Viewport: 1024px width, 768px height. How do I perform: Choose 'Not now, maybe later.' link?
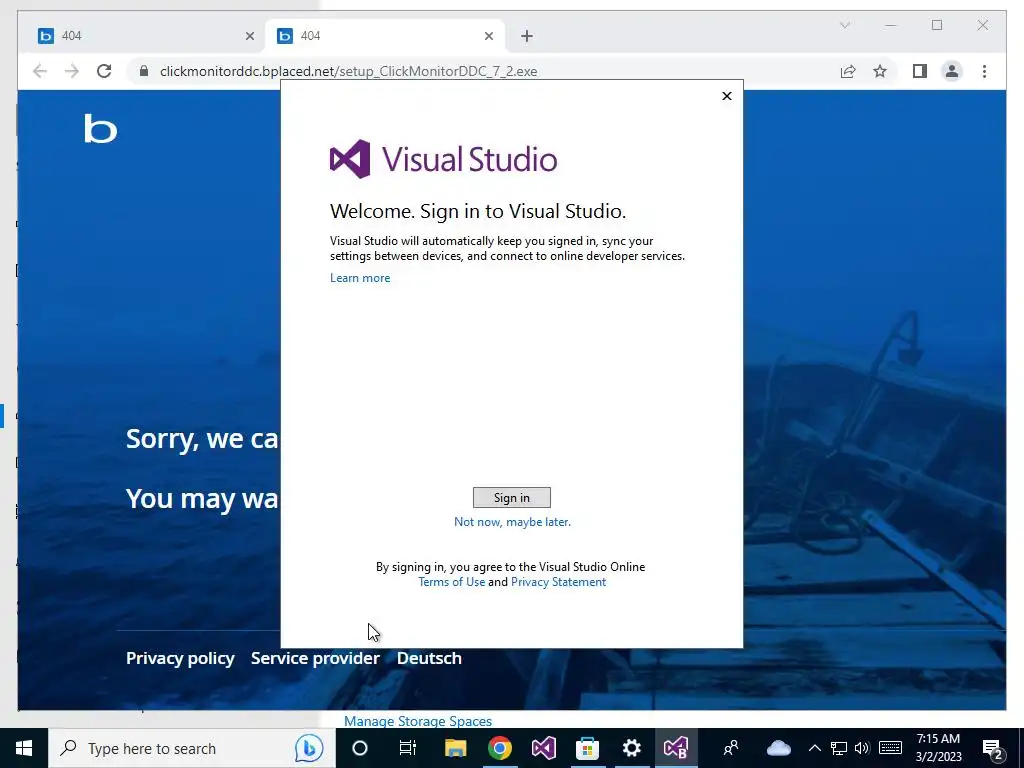(x=512, y=522)
